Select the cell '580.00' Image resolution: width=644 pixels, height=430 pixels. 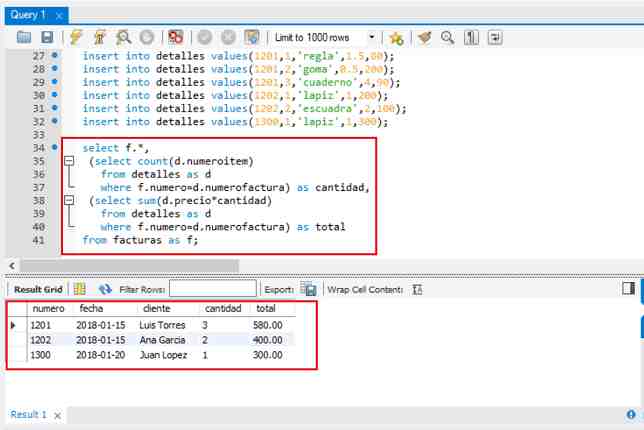point(267,325)
